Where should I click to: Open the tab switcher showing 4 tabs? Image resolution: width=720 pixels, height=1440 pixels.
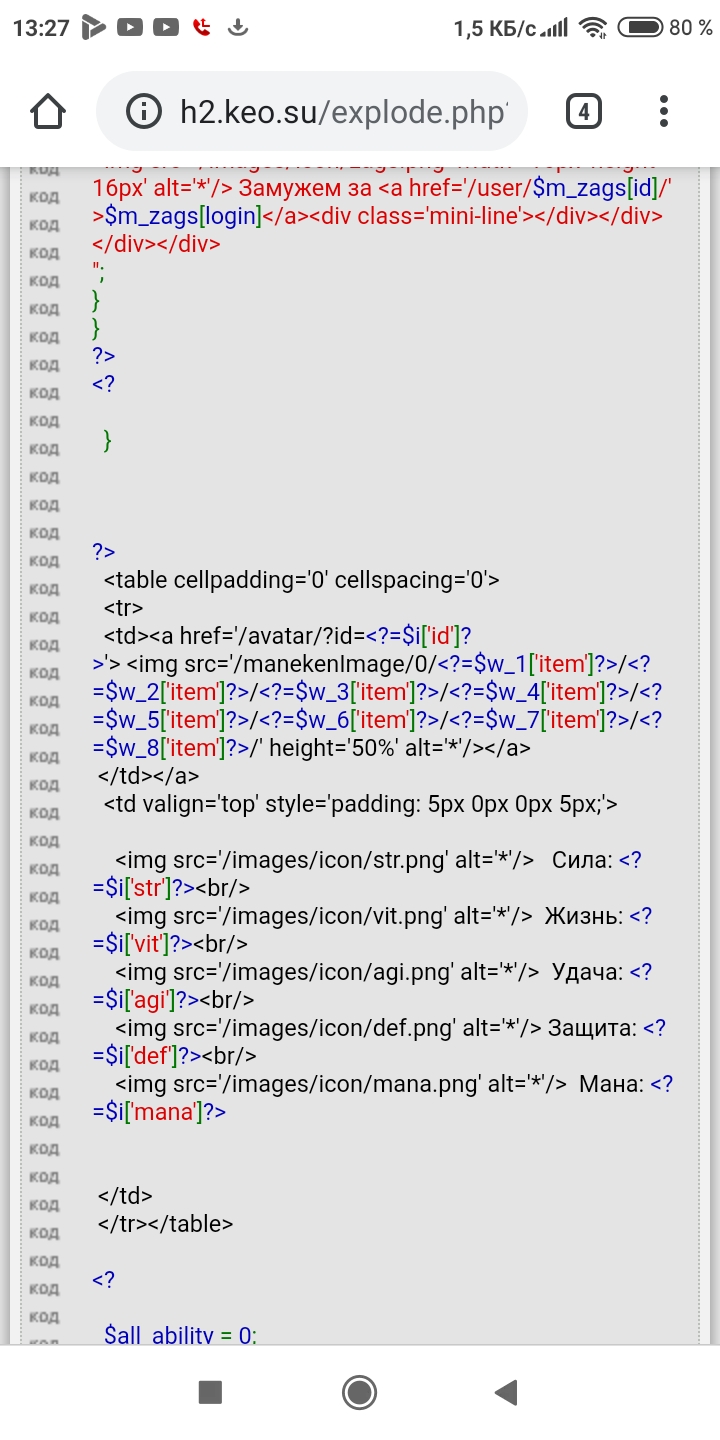pyautogui.click(x=583, y=111)
